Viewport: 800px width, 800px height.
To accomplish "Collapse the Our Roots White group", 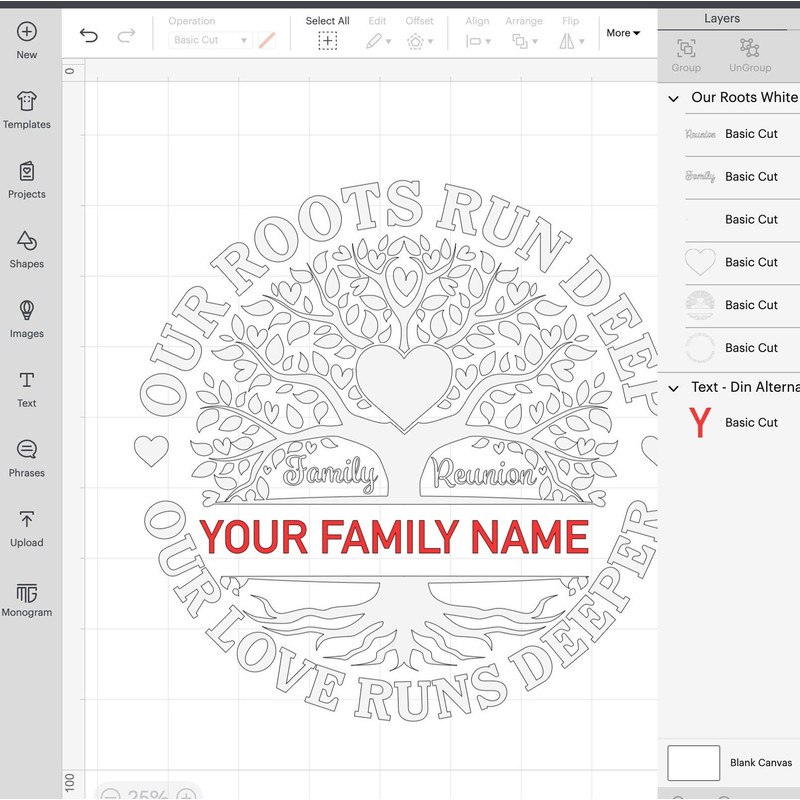I will click(673, 98).
